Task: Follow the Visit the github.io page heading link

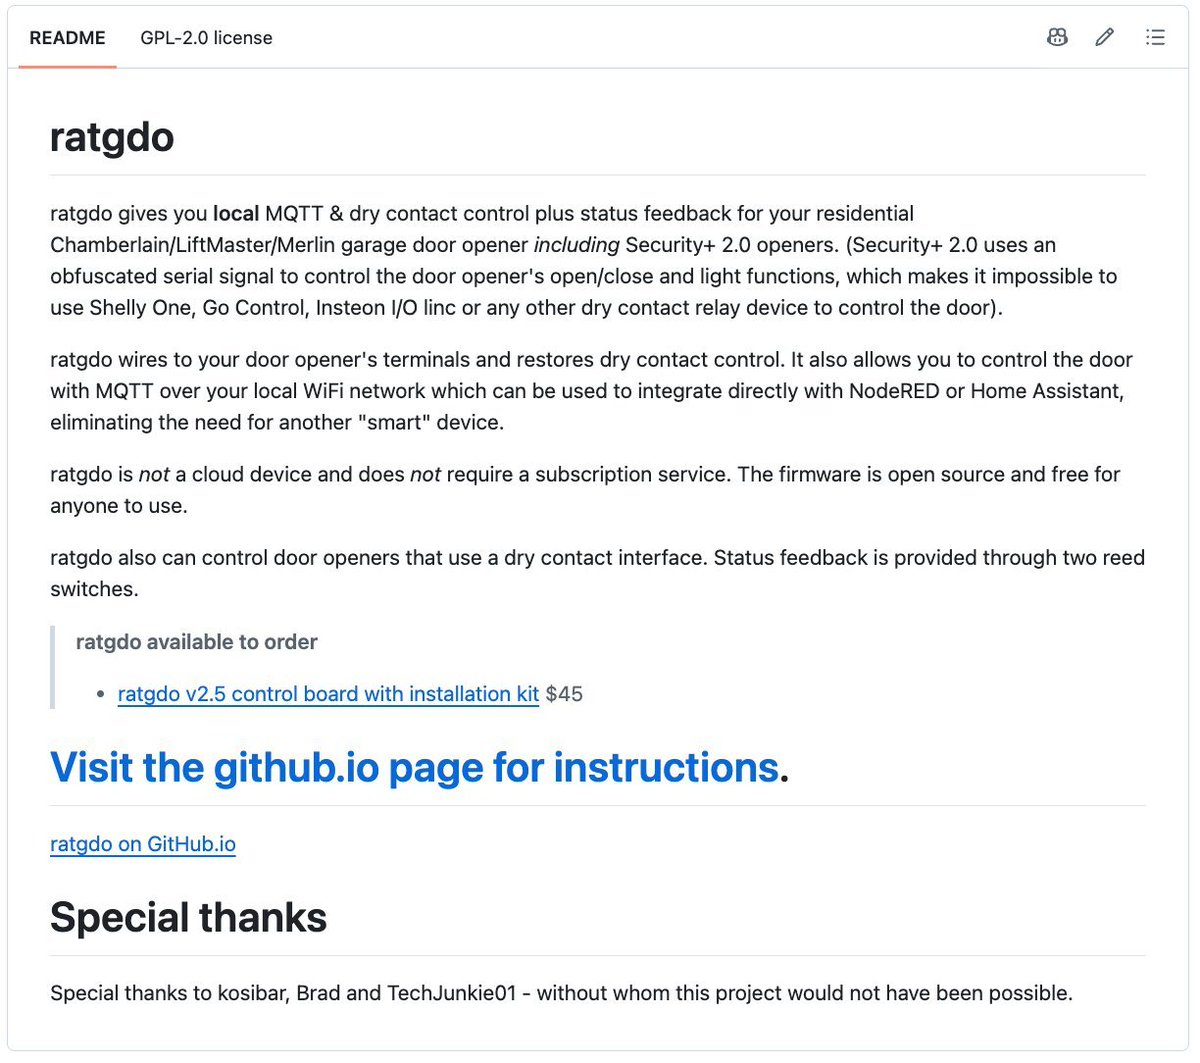Action: click(414, 767)
